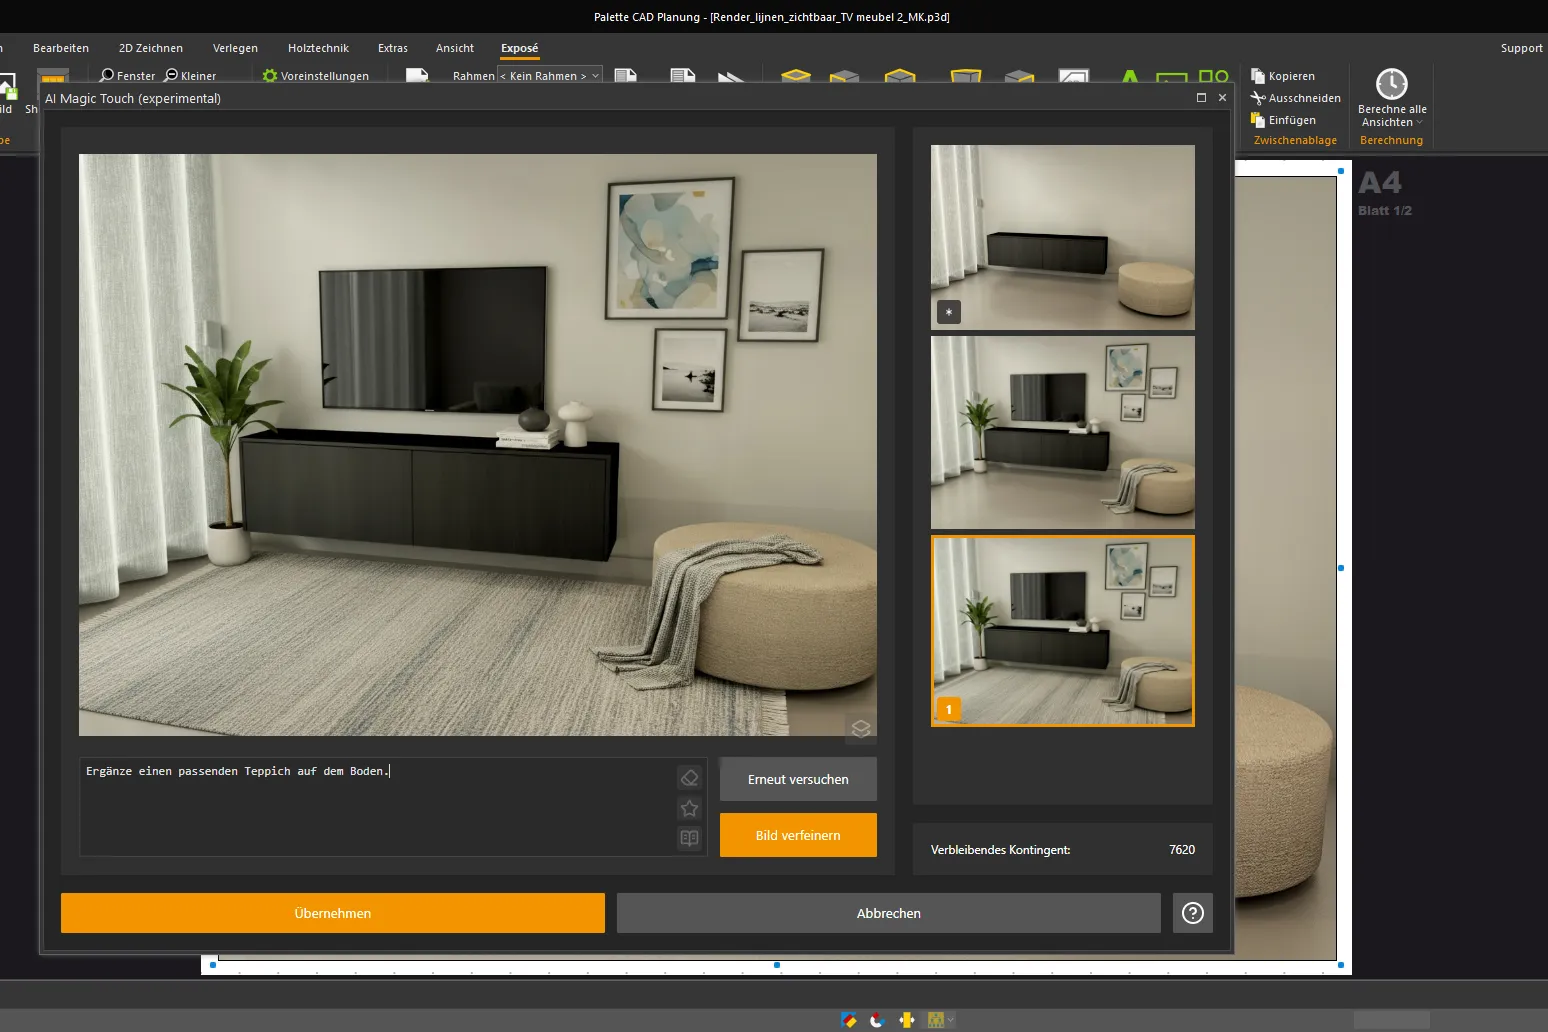Clear the prompt with the eraser icon
1548x1032 pixels.
[689, 778]
